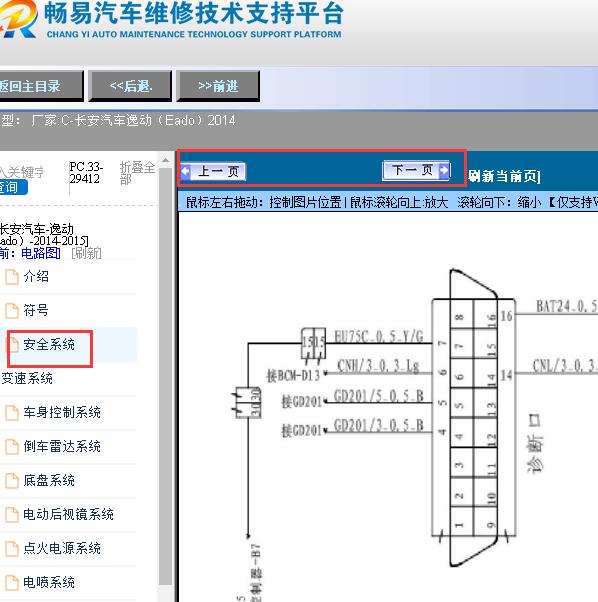Click the wire label EU75C_0.5_Y/G
The width and height of the screenshot is (598, 602).
379,336
